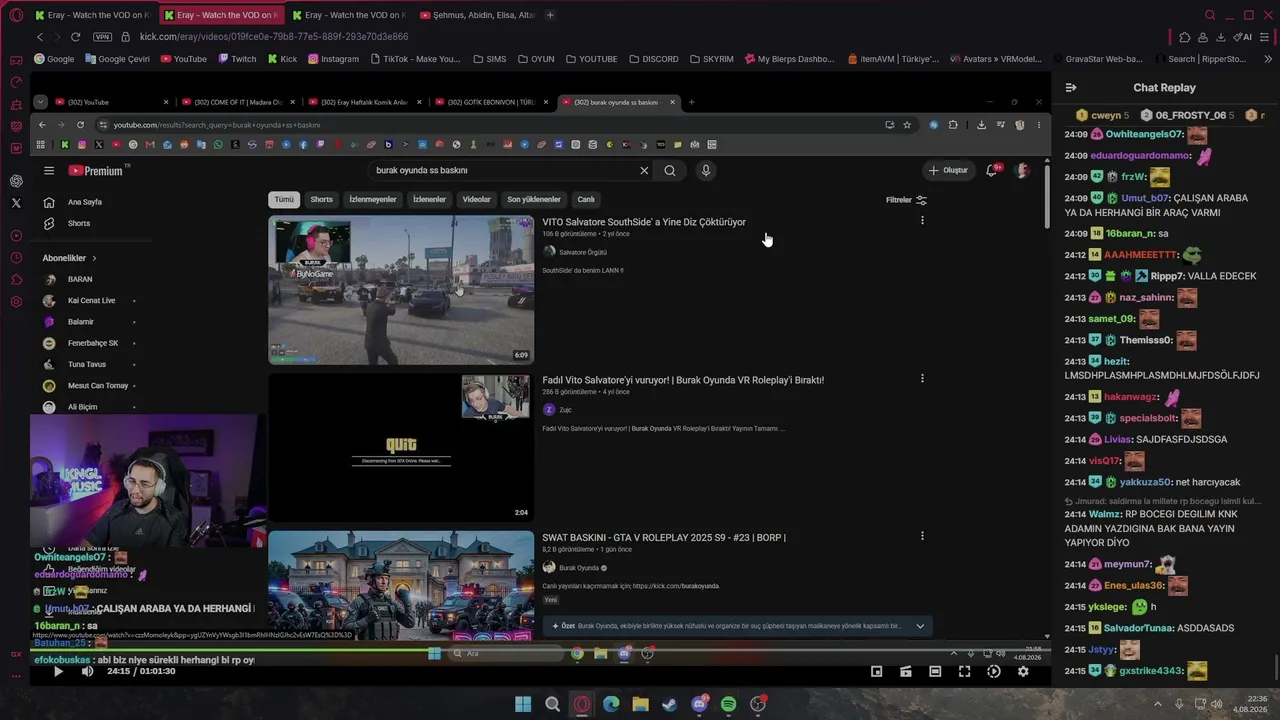
Task: Open the Fadıl Vito Salvatore video thumbnail
Action: pos(401,448)
